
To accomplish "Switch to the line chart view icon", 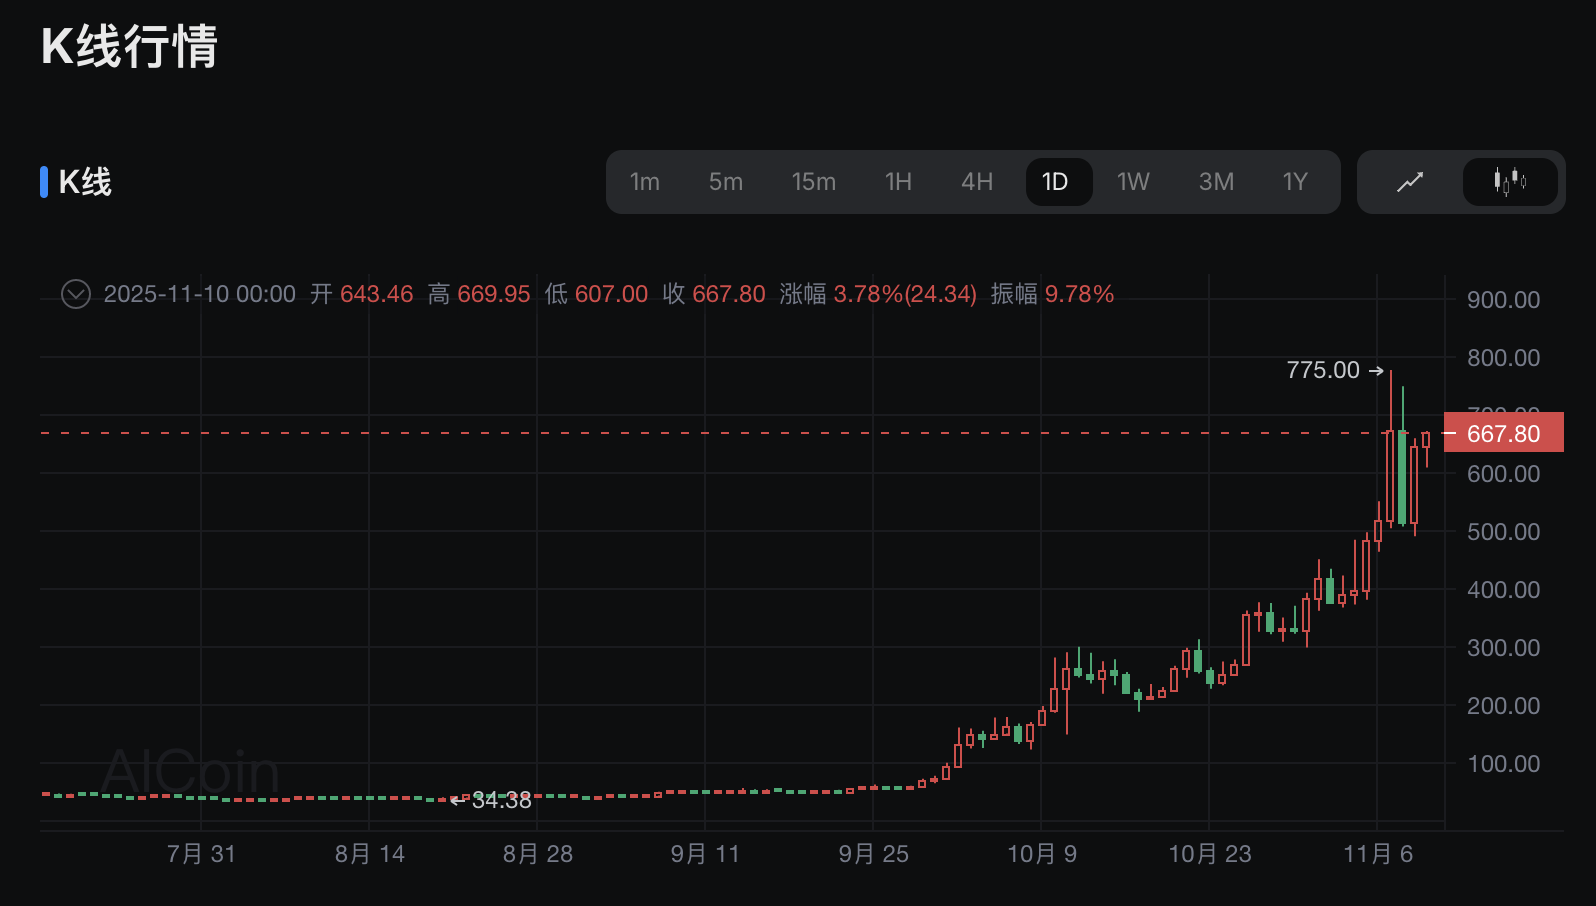I will click(x=1410, y=182).
